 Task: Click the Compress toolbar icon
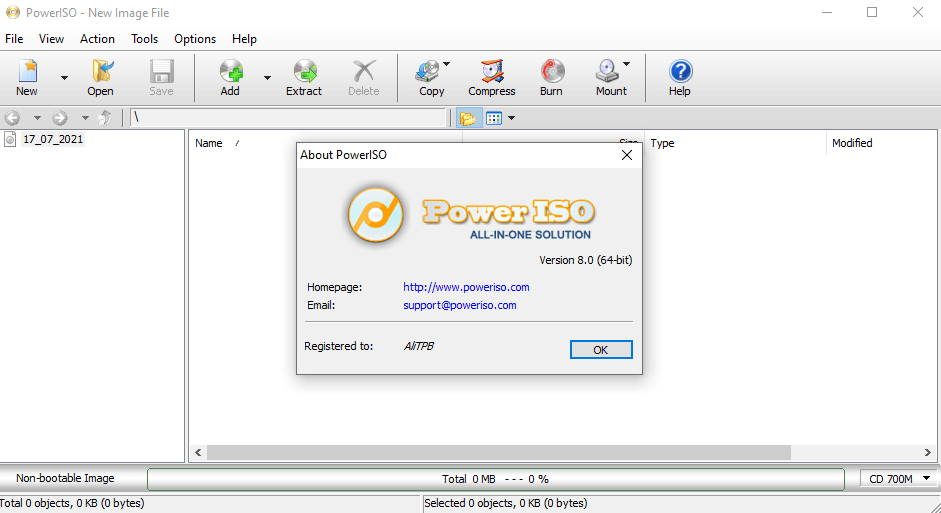(492, 71)
